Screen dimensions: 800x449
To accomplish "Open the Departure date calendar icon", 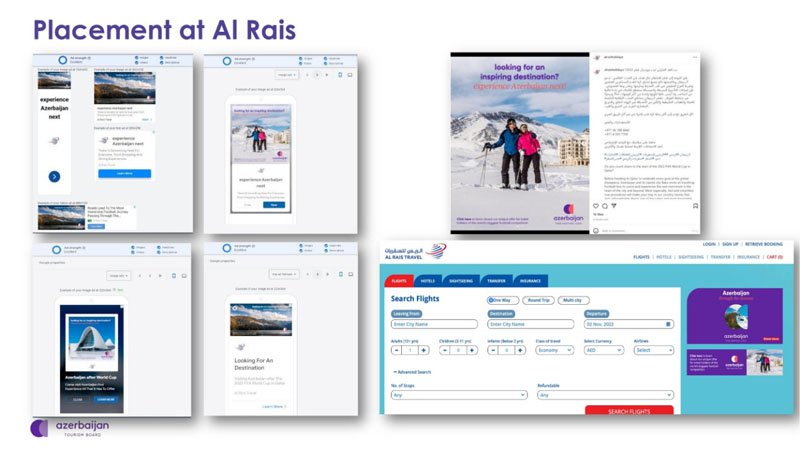I will click(x=667, y=324).
